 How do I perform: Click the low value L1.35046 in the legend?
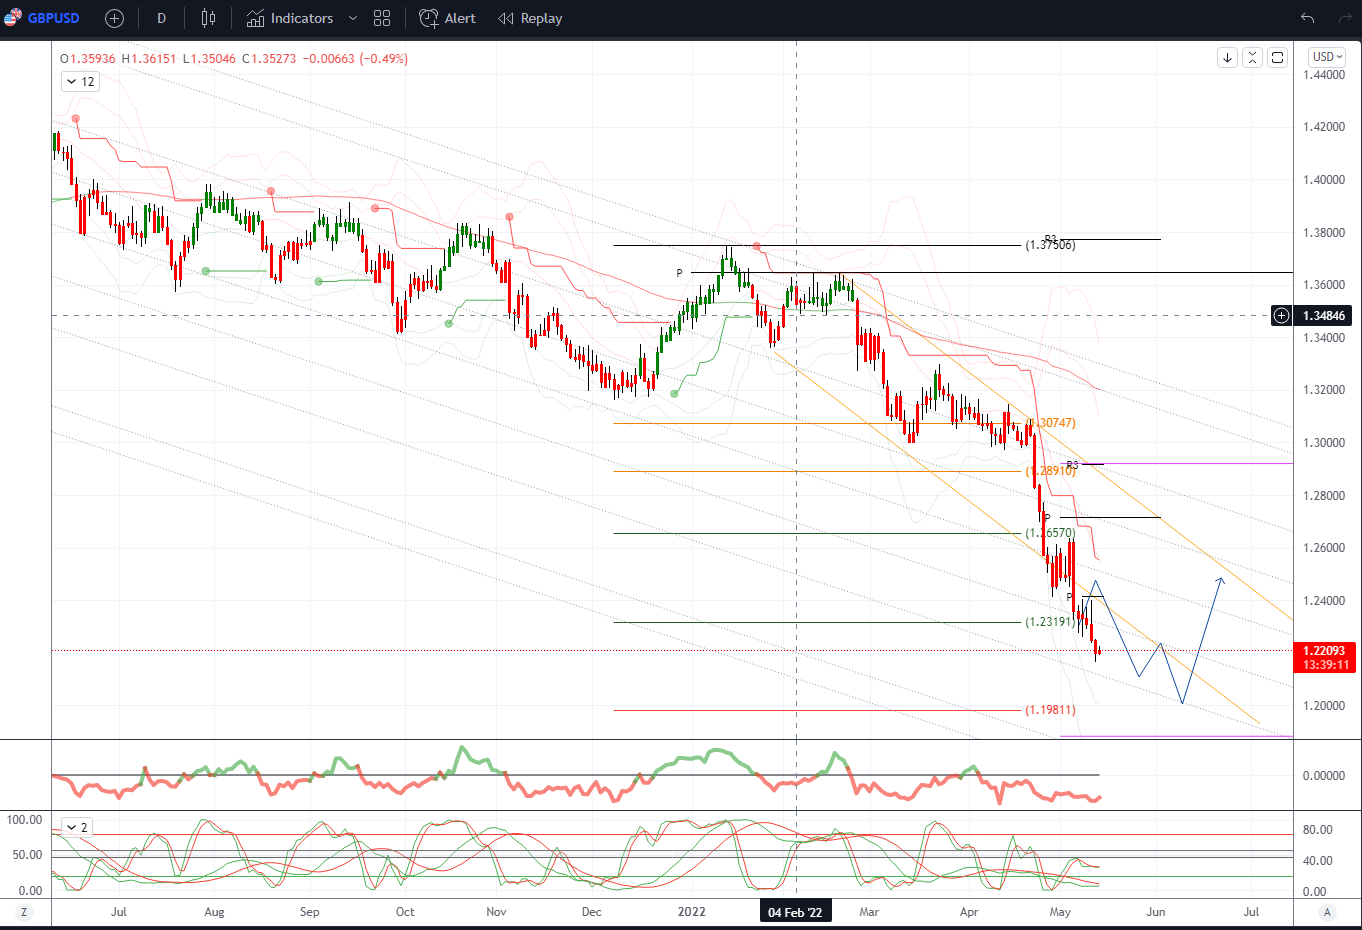tap(209, 59)
